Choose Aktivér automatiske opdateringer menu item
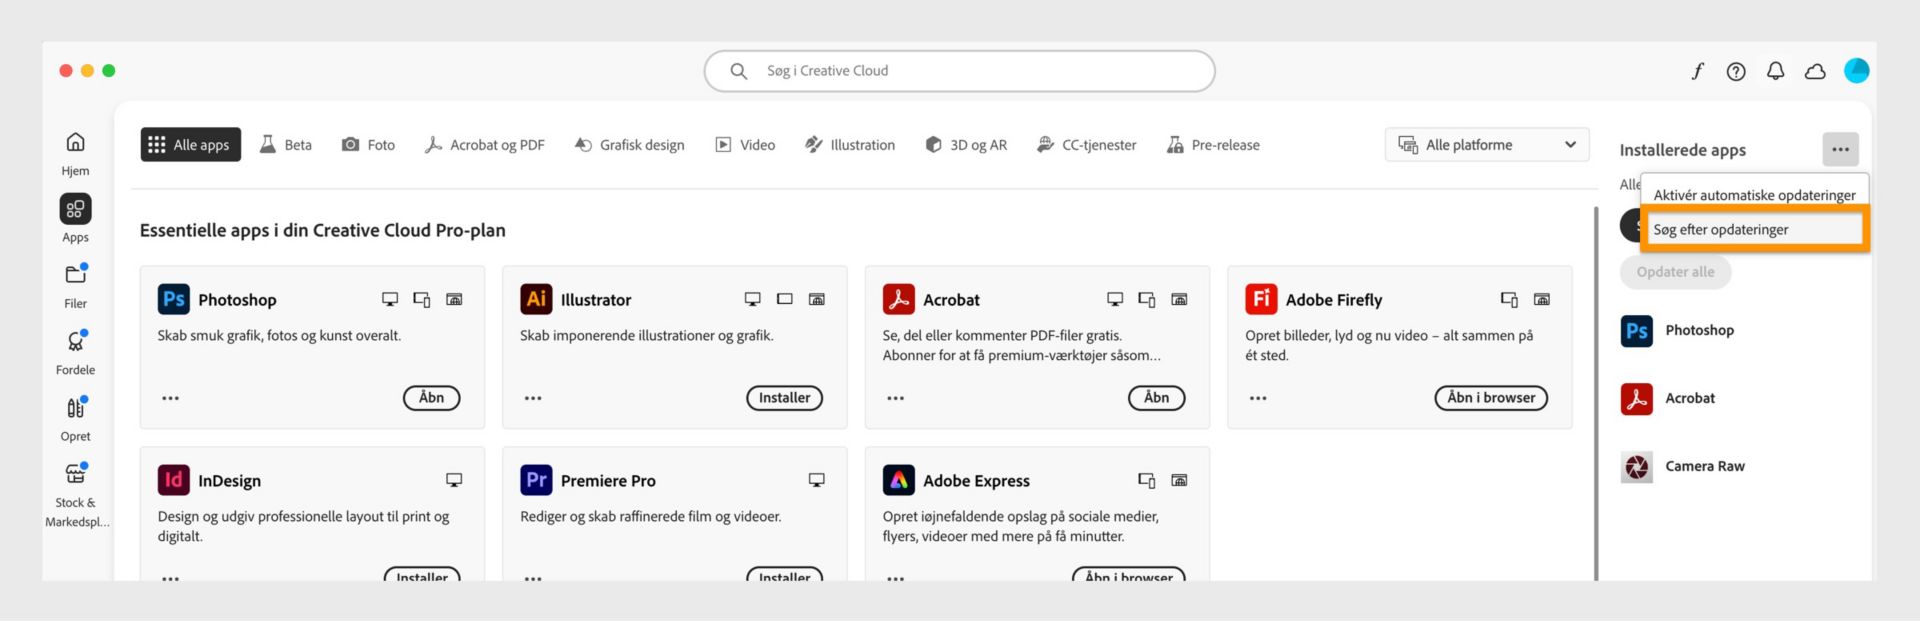This screenshot has height=621, width=1920. 1754,195
